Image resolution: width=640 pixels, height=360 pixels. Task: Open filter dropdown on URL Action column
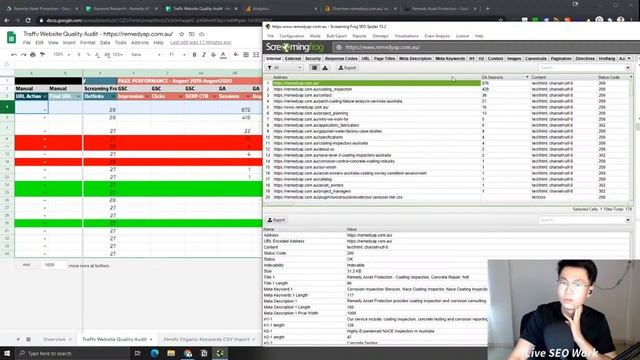tap(44, 96)
